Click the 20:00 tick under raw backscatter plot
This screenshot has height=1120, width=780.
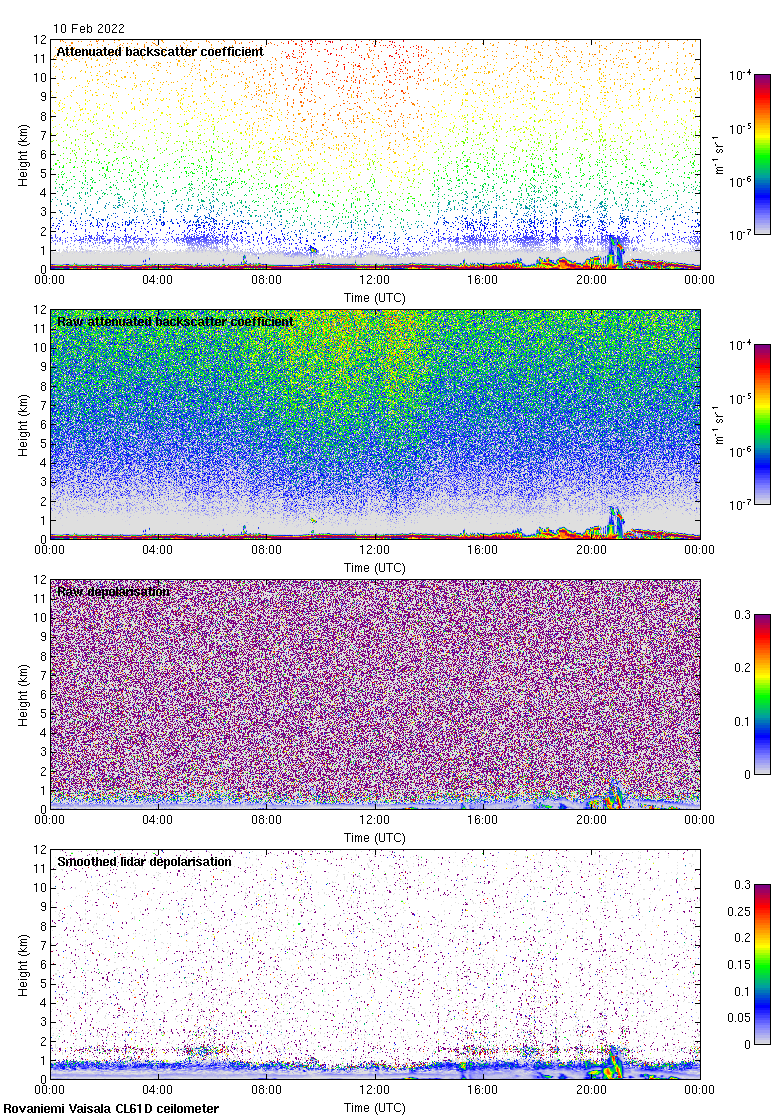[x=591, y=550]
